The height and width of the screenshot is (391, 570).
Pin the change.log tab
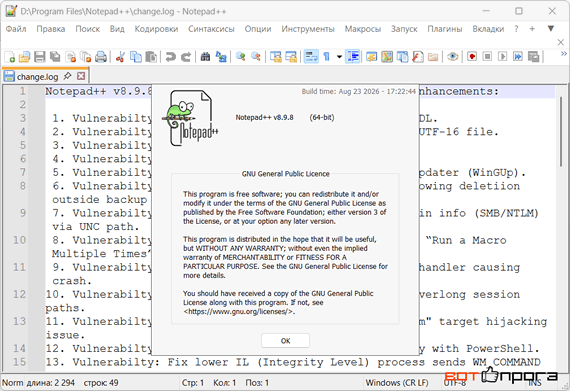tap(67, 76)
